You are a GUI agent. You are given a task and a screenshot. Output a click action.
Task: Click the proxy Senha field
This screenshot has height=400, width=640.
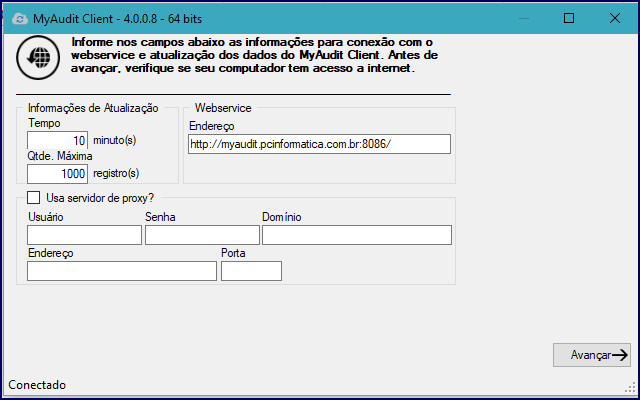[x=202, y=235]
